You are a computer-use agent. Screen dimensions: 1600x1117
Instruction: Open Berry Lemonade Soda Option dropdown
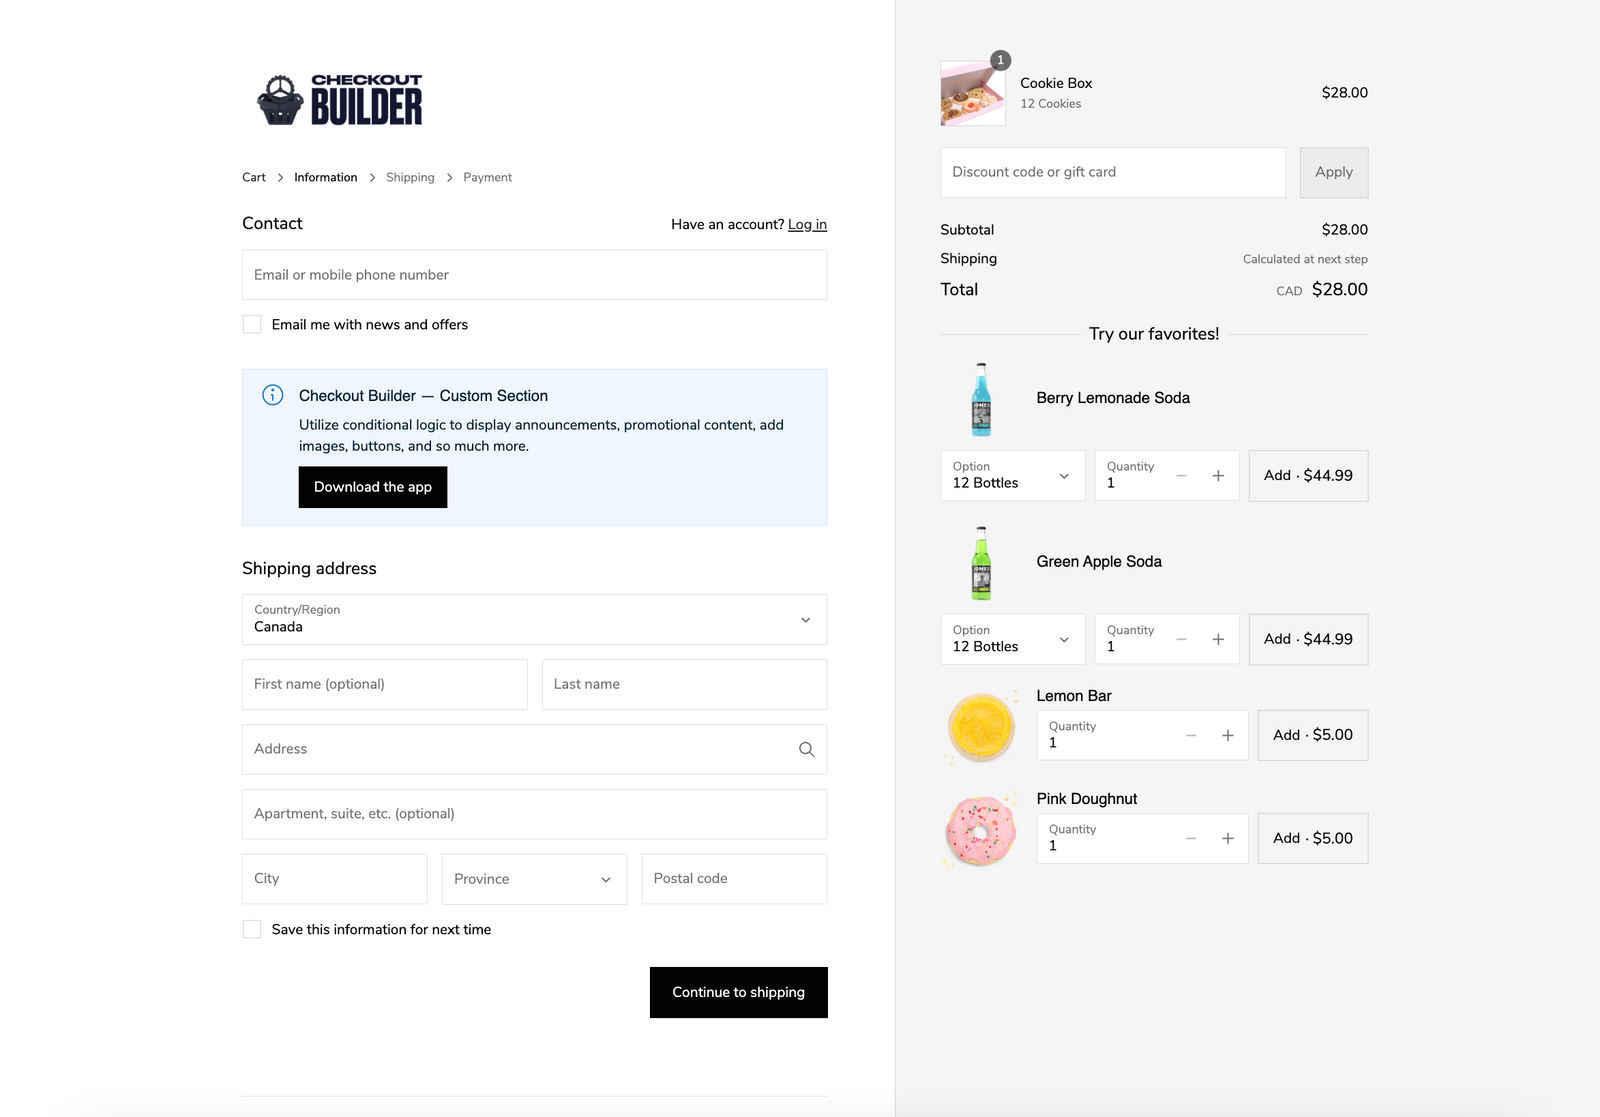click(x=1012, y=476)
